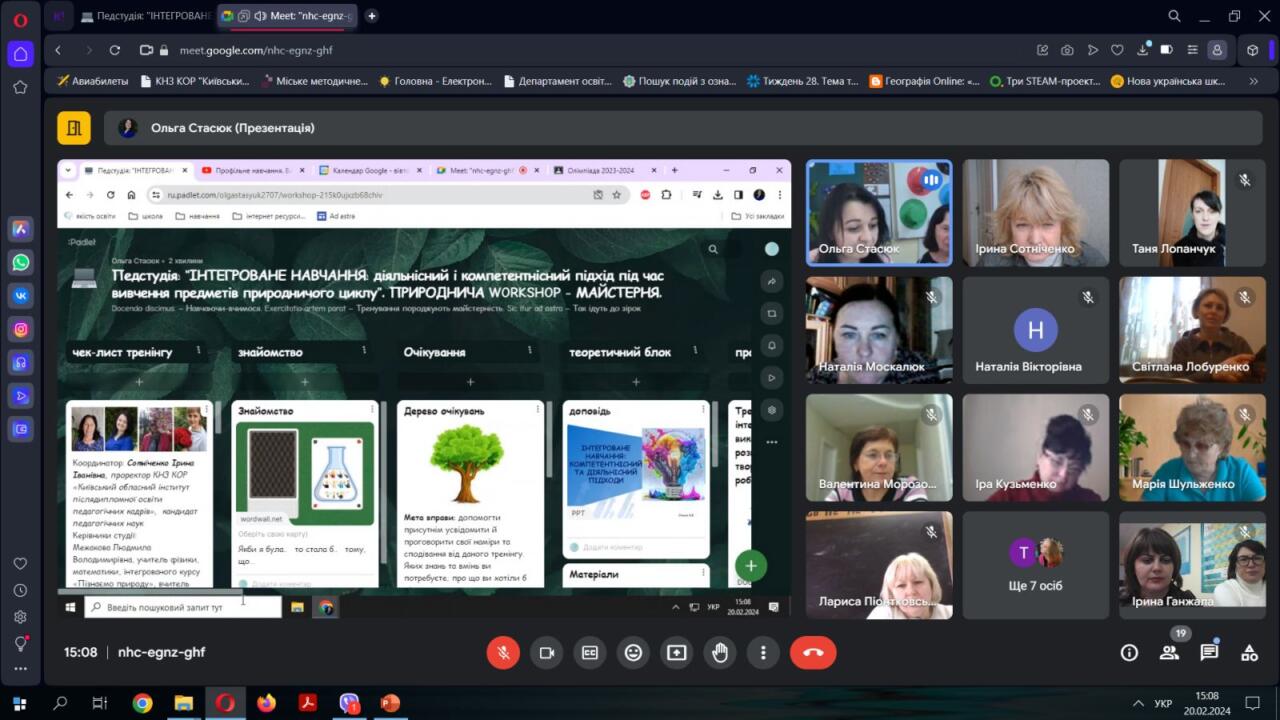Unmute the microphone in Meet controls
The image size is (1280, 720).
pos(503,653)
